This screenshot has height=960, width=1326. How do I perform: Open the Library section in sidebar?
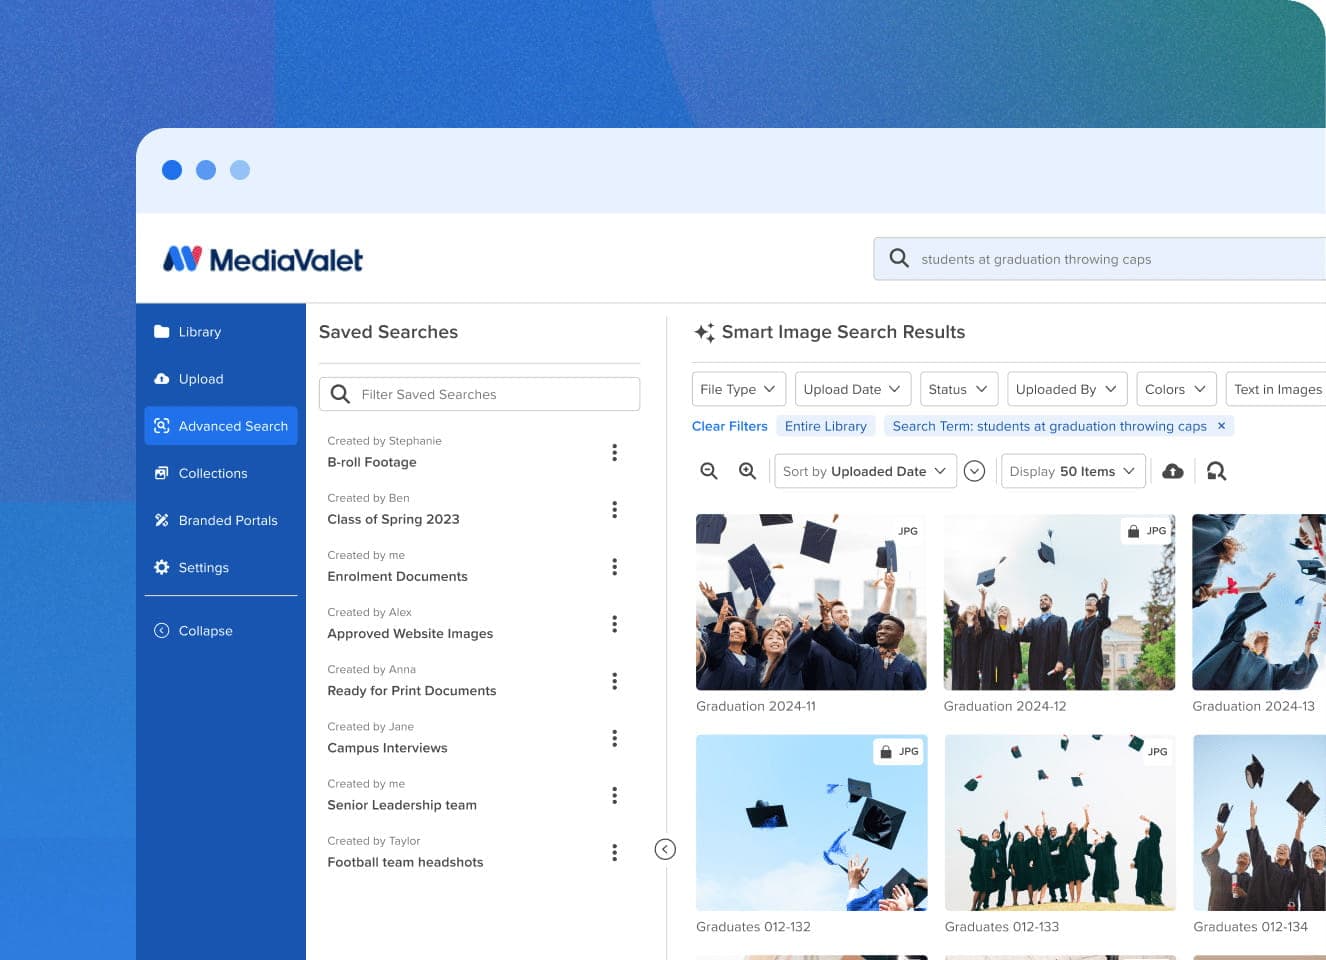[x=199, y=331]
